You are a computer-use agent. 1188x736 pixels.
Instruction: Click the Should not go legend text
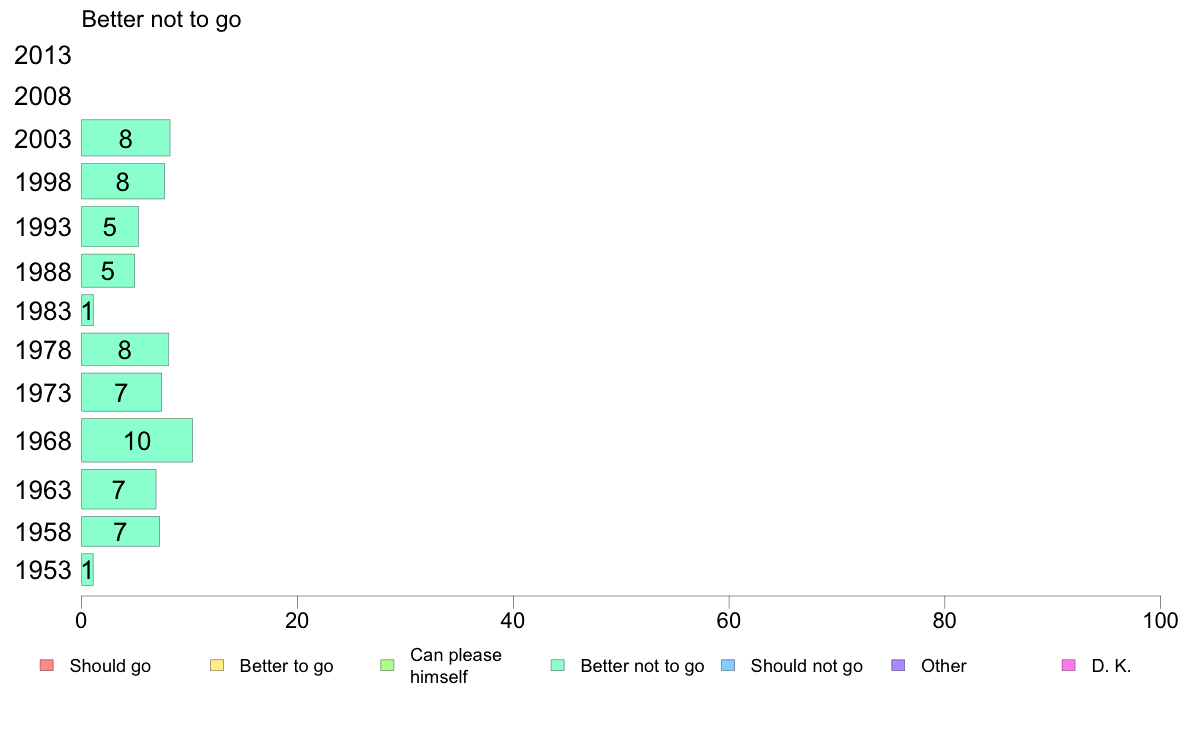[807, 666]
